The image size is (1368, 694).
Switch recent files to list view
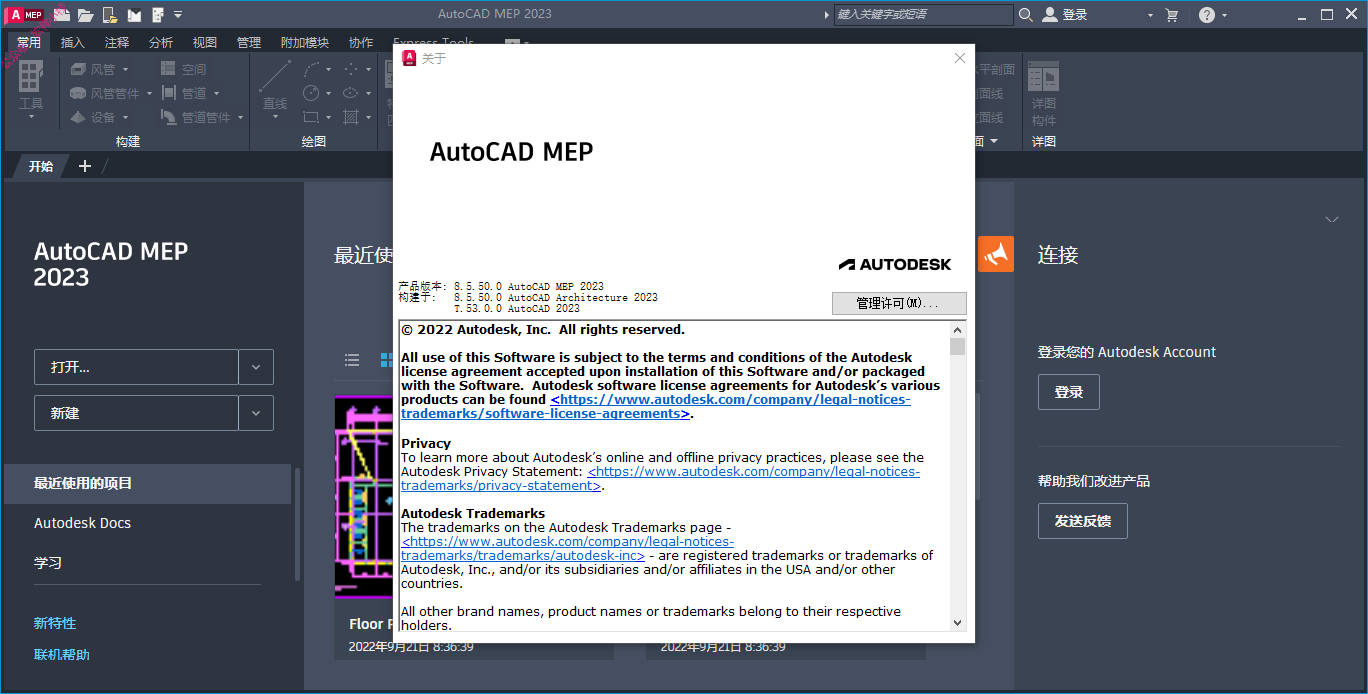pyautogui.click(x=352, y=360)
